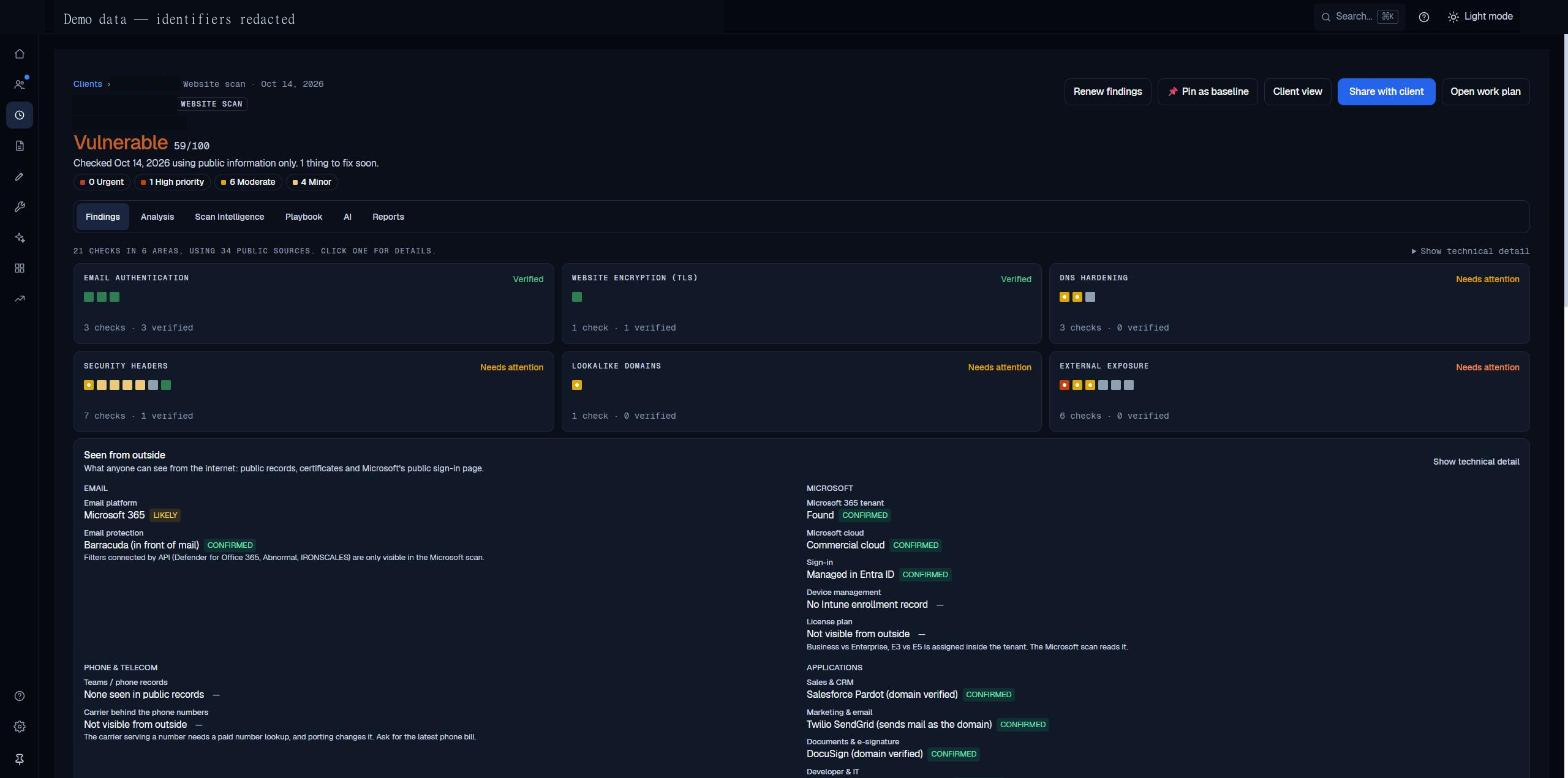This screenshot has width=1568, height=778.
Task: Open the Scan intelligence tab
Action: [x=229, y=217]
